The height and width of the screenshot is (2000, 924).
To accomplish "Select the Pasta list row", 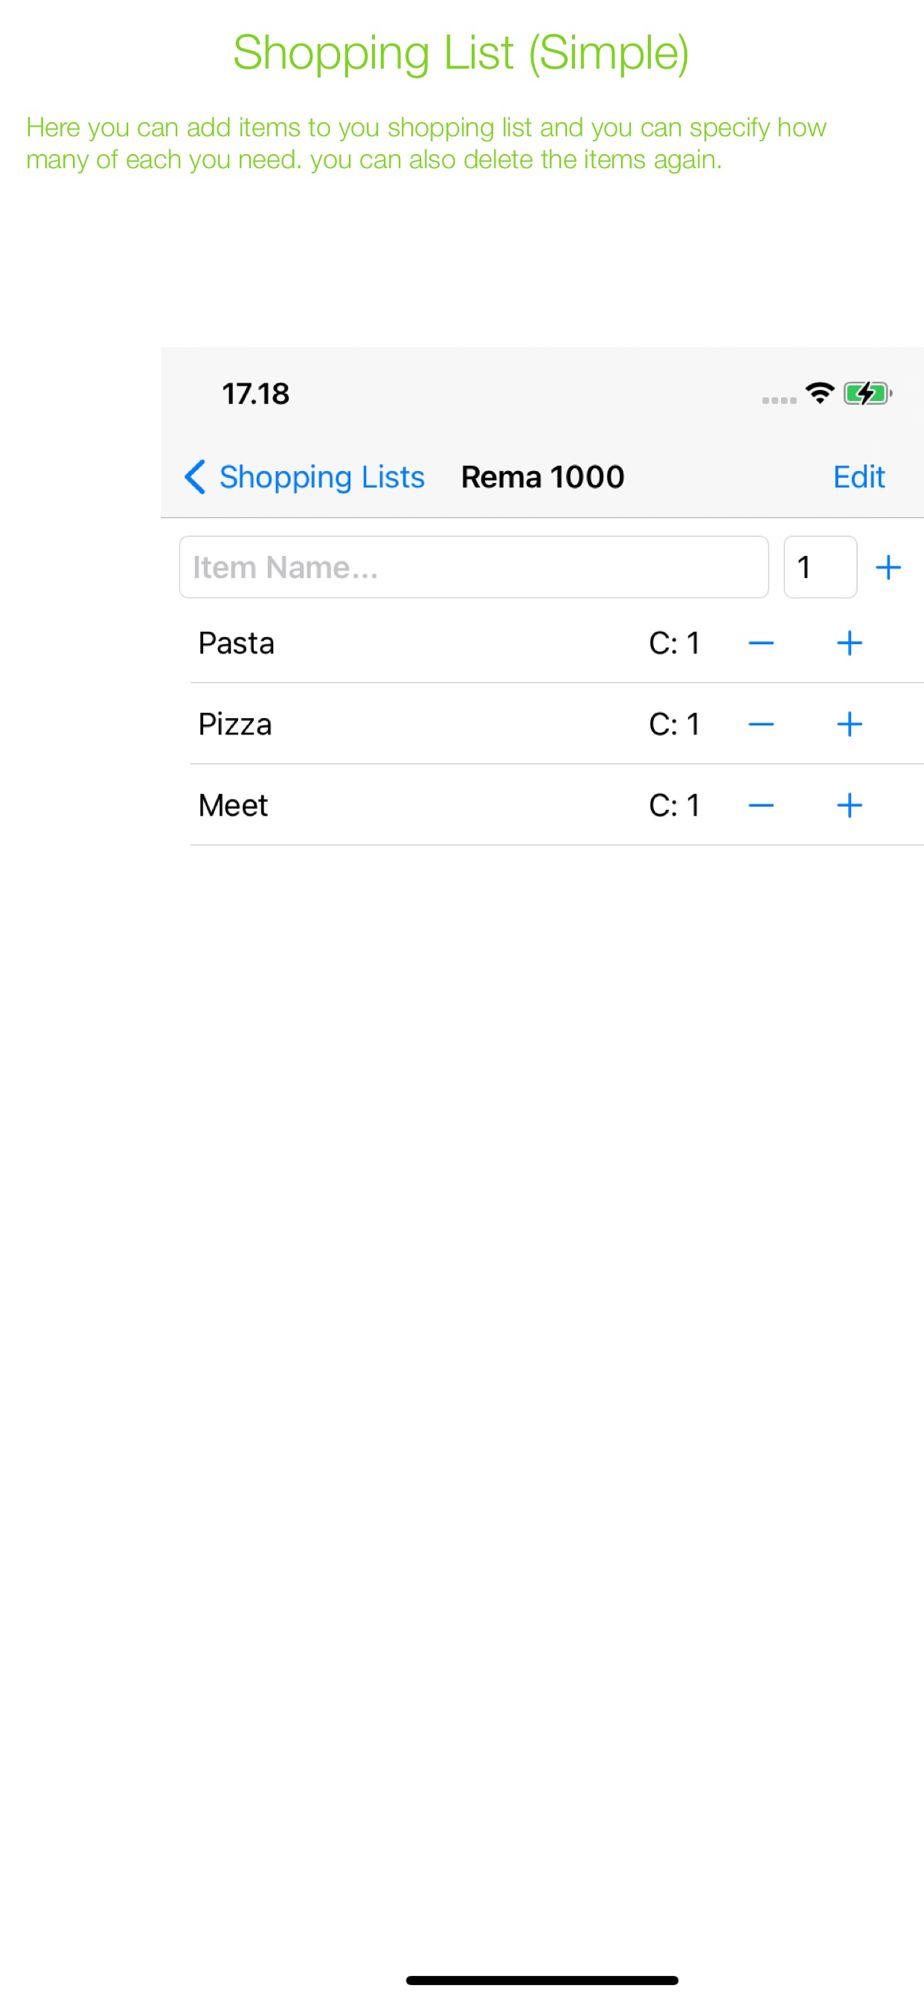I will [400, 644].
